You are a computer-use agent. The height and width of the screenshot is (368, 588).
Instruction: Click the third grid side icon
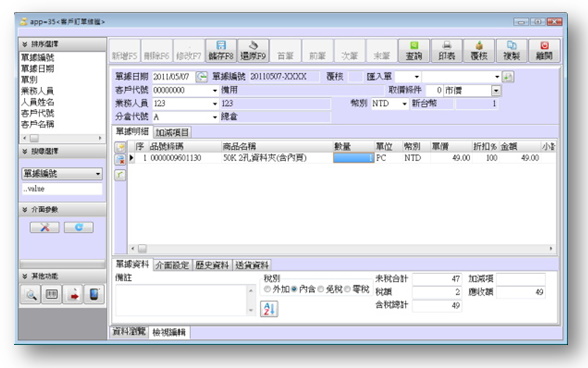(x=120, y=174)
